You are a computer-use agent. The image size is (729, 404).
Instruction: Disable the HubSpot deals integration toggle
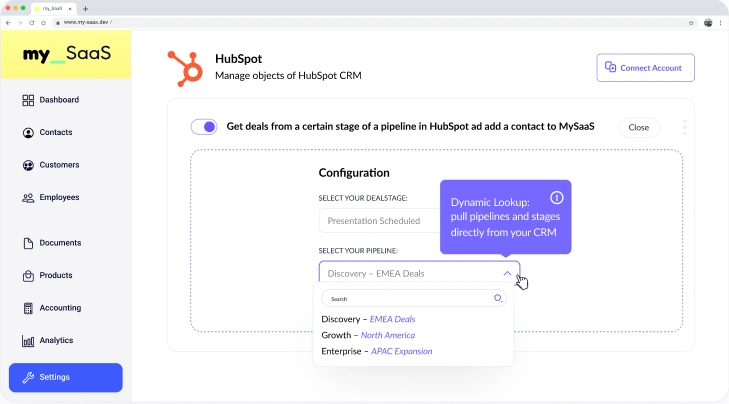tap(204, 127)
